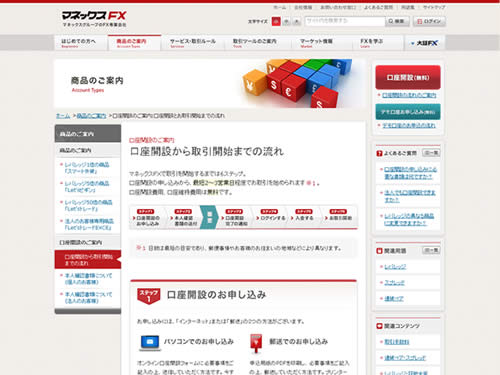Click the question mark icon beside よくあるご質問
This screenshot has height=375, width=500.
click(379, 153)
